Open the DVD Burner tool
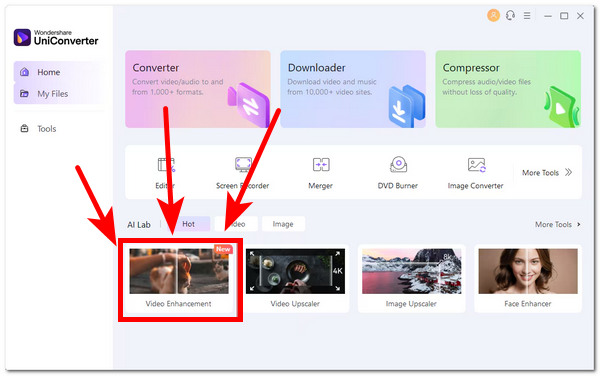600x376 pixels. pos(398,173)
